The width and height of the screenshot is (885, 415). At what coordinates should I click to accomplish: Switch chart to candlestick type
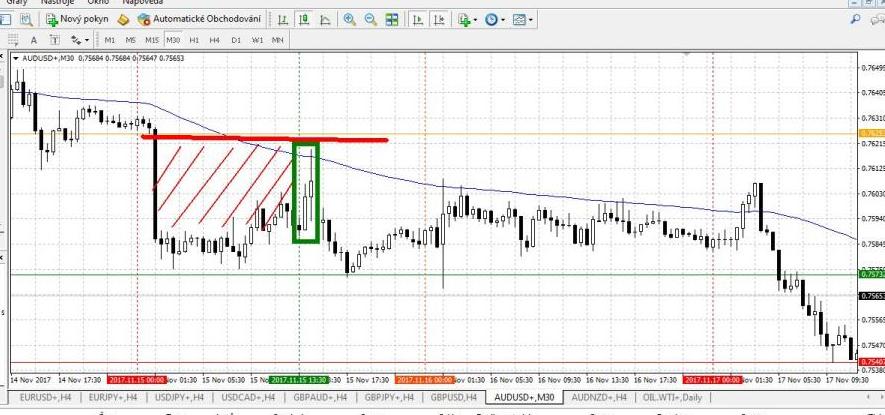(304, 20)
